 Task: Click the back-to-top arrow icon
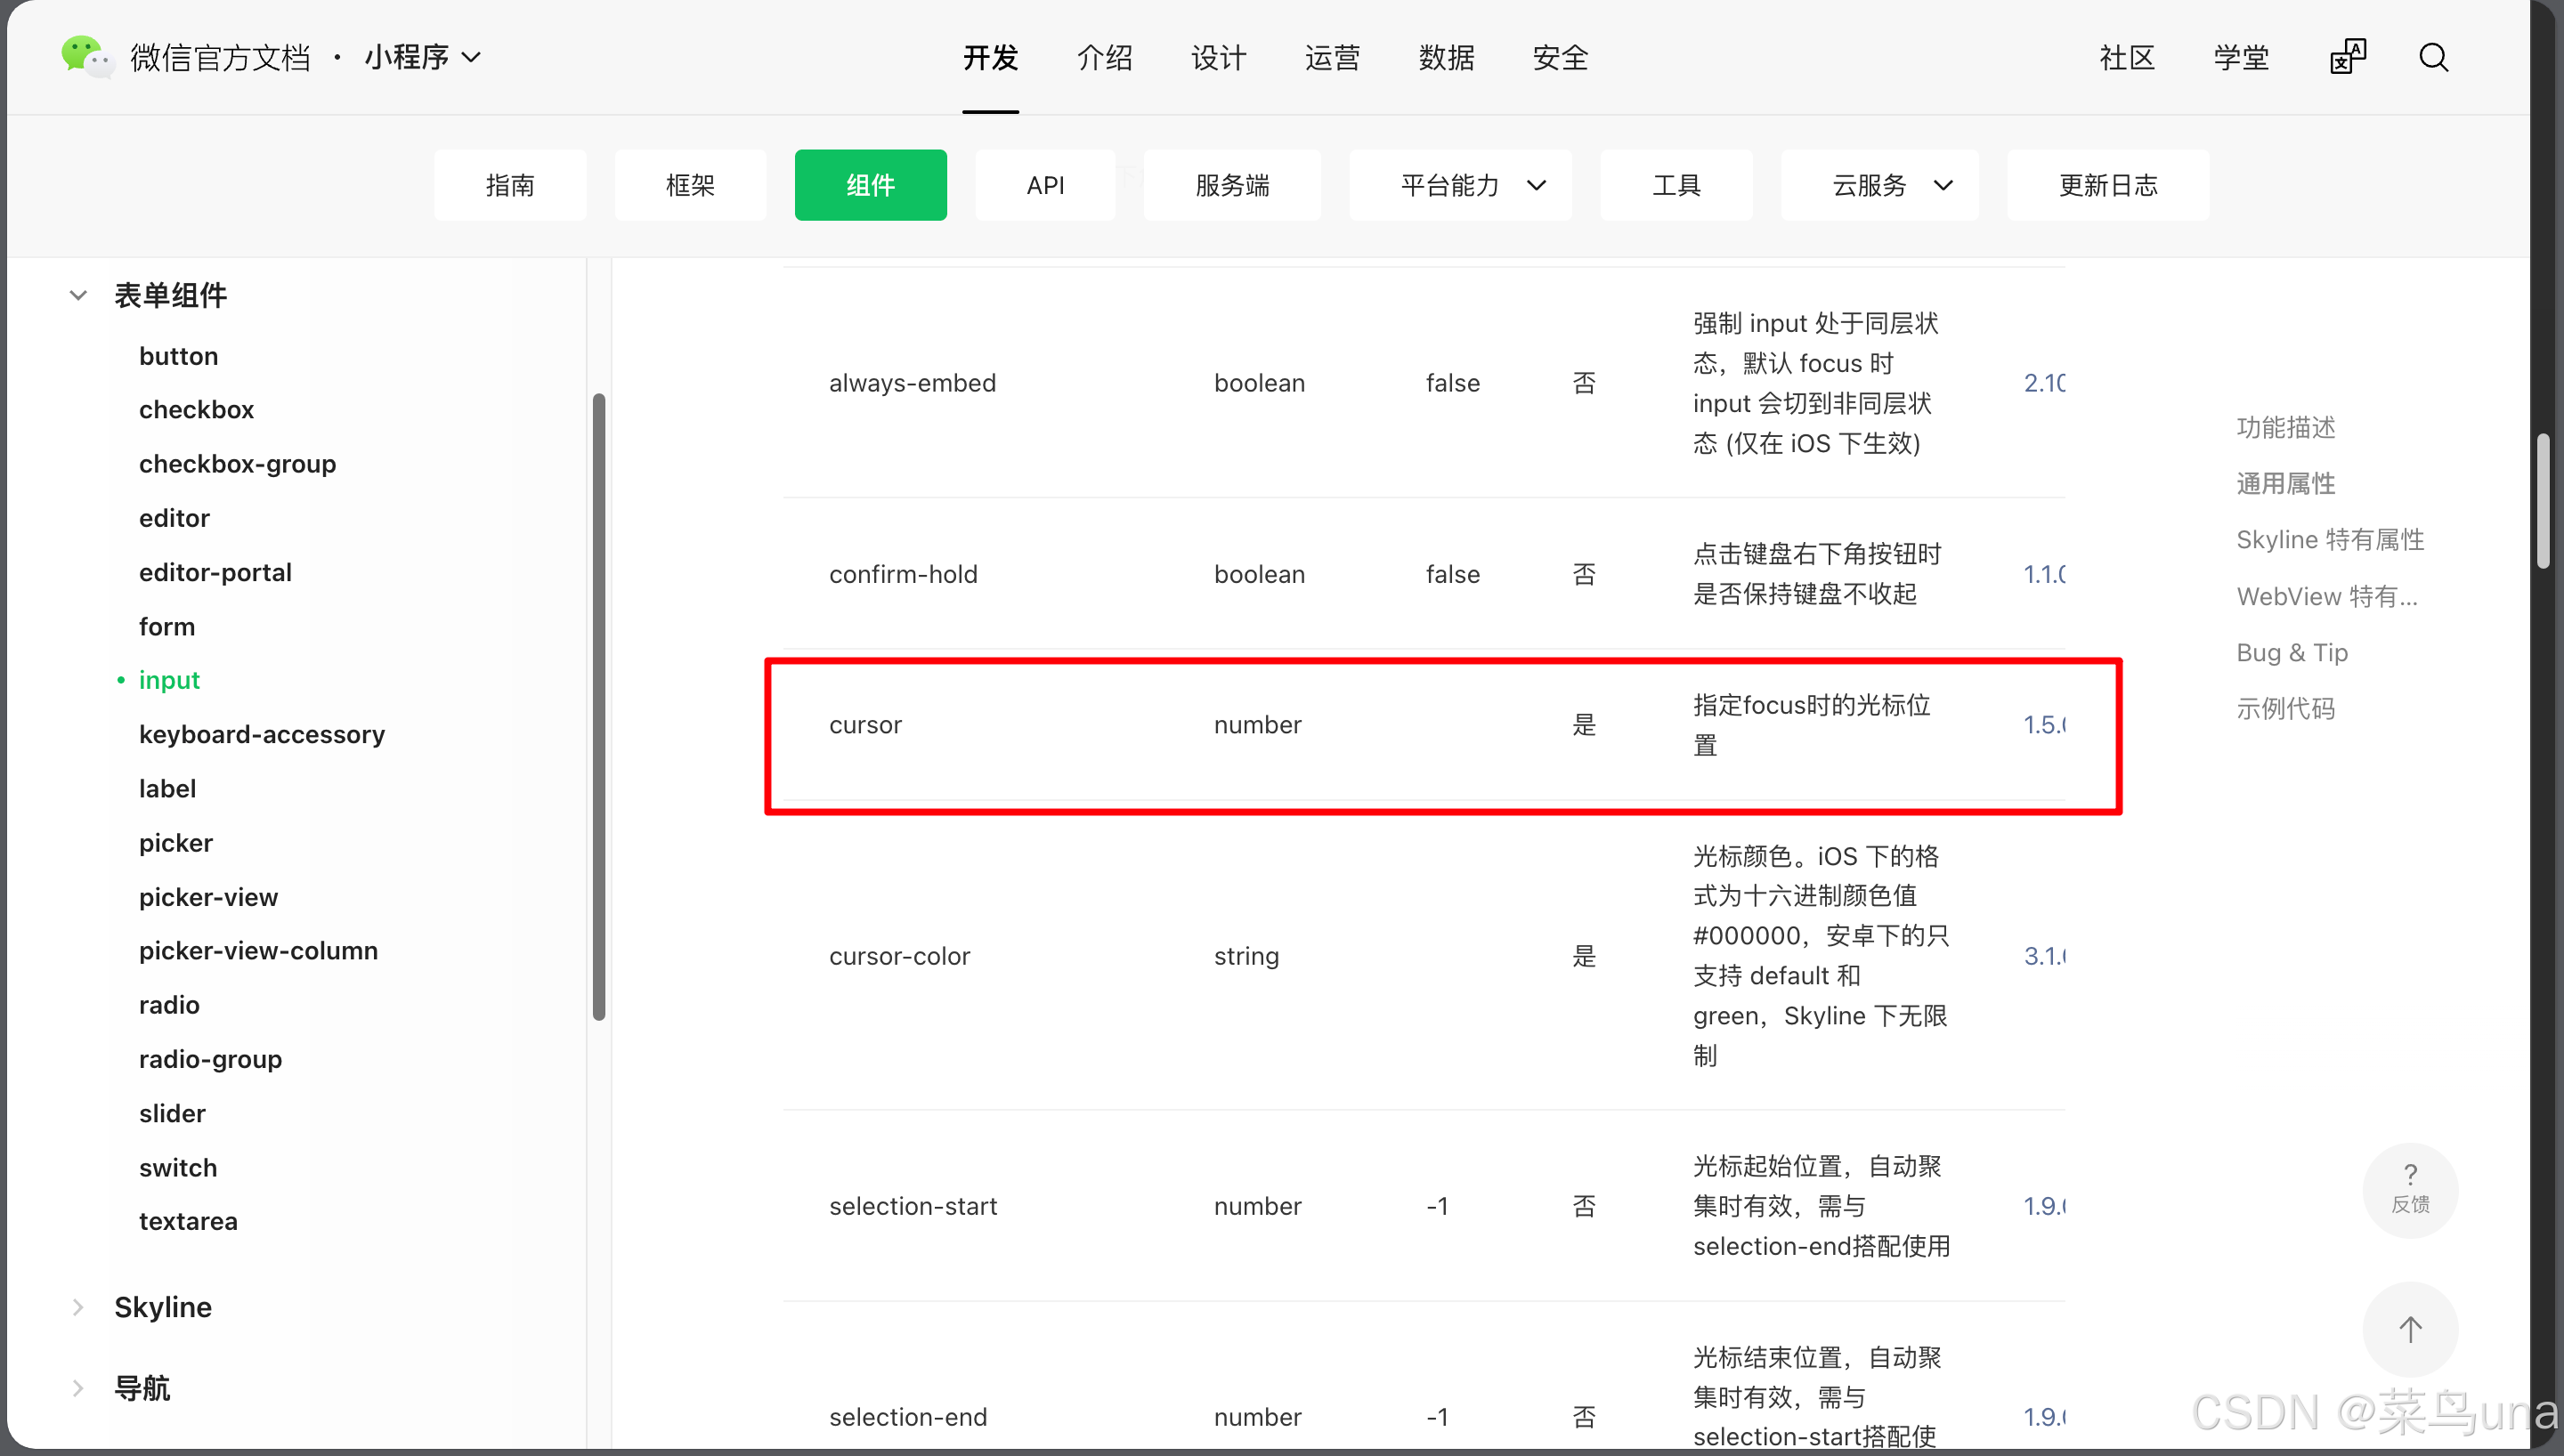pyautogui.click(x=2409, y=1328)
